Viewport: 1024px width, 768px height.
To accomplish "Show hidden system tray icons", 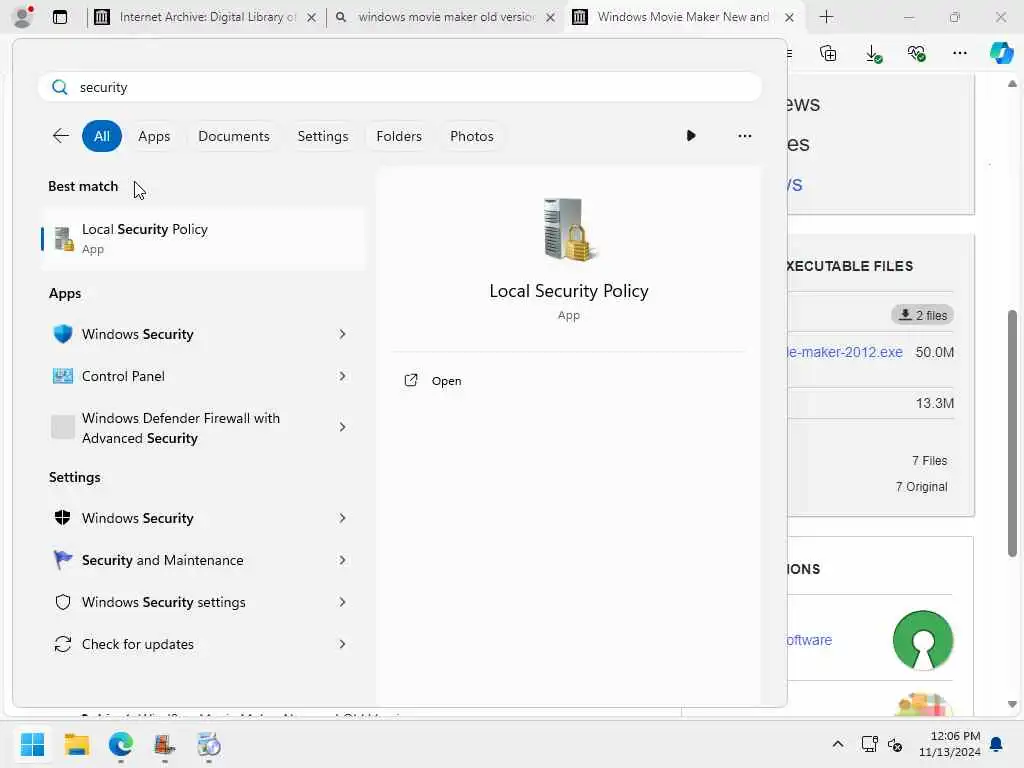I will click(838, 744).
